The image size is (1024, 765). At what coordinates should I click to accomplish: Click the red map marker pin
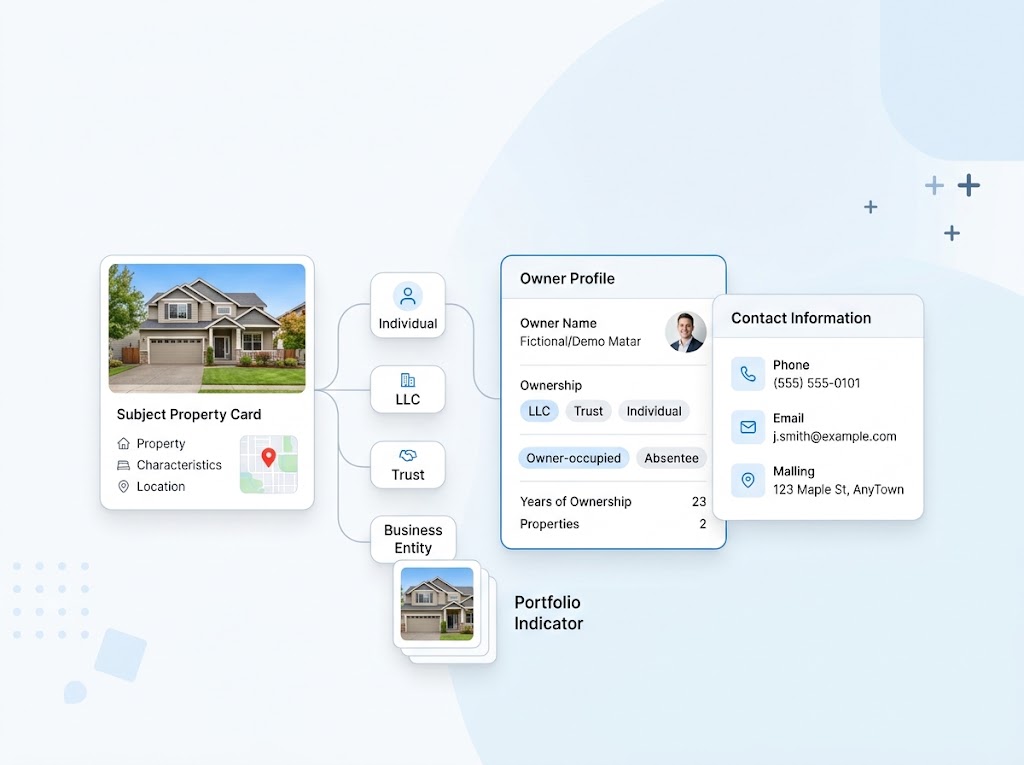[268, 457]
